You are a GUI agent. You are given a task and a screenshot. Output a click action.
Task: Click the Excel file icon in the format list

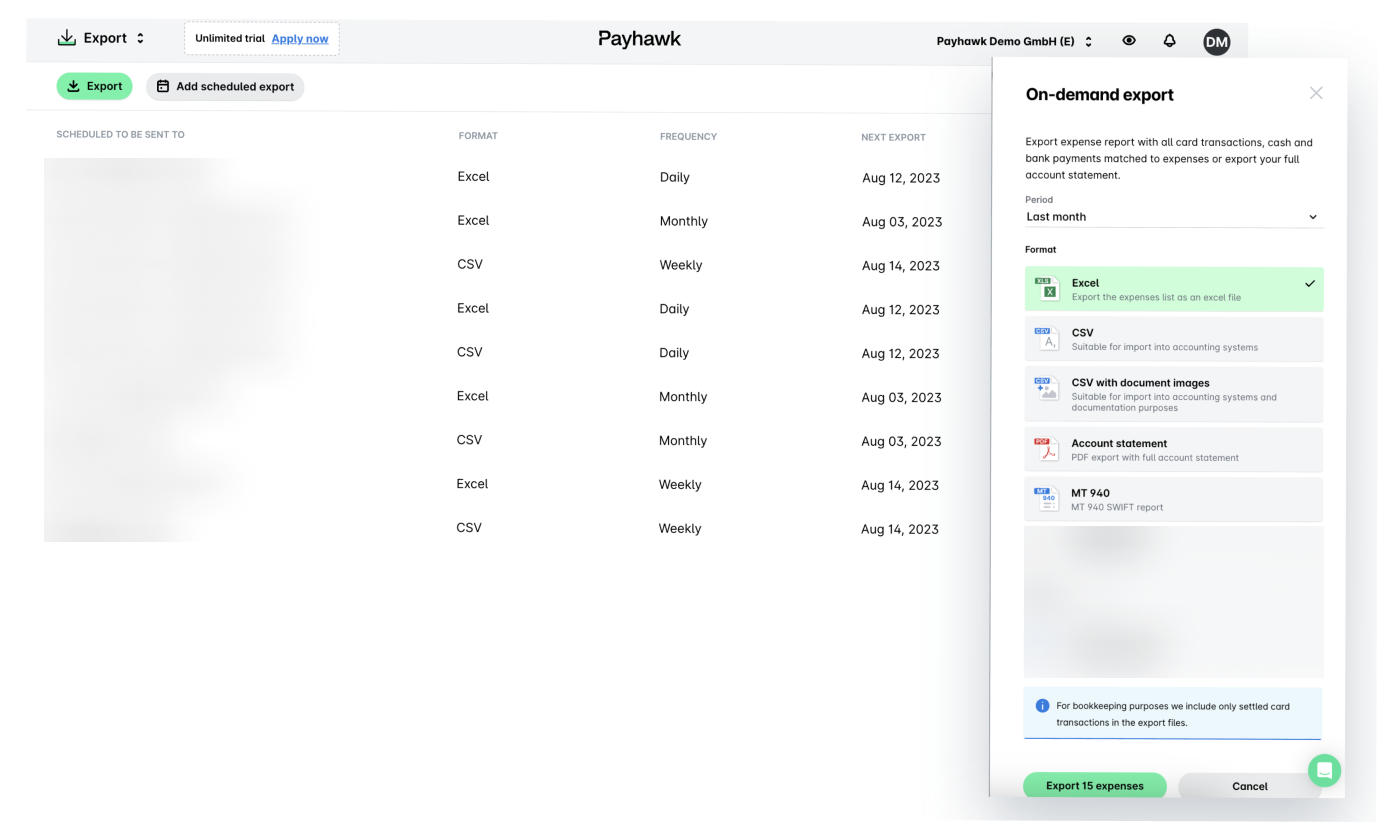click(x=1046, y=289)
